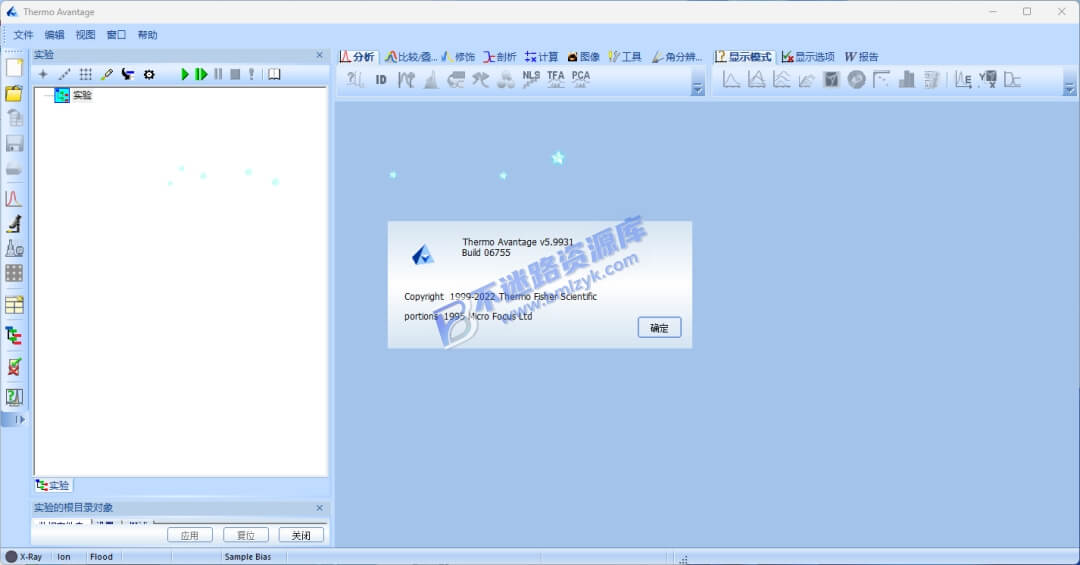The width and height of the screenshot is (1080, 565).
Task: Click the yellow table layout sidebar icon
Action: pyautogui.click(x=14, y=305)
